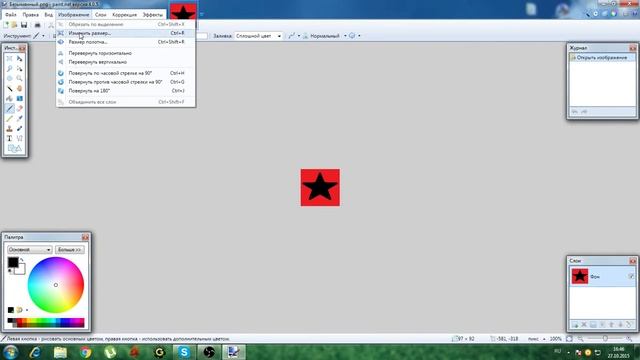The width and height of the screenshot is (640, 360).
Task: Open the palette management dropdown arrow
Action: pyautogui.click(x=27, y=310)
